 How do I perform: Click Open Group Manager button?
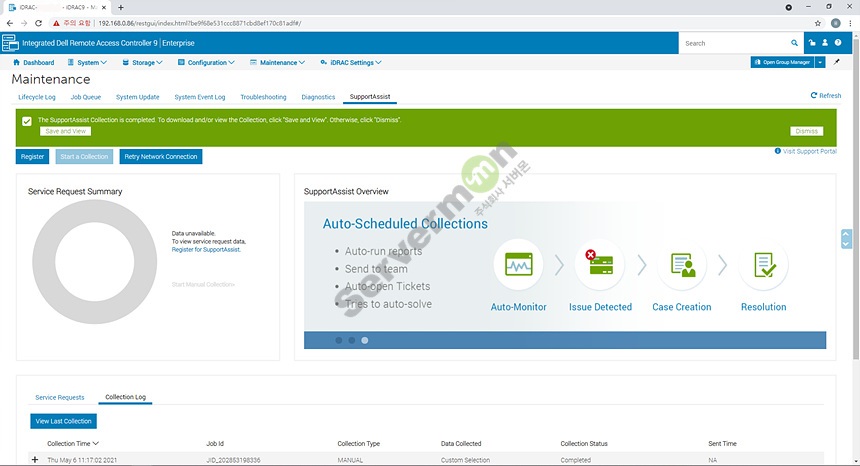(783, 62)
